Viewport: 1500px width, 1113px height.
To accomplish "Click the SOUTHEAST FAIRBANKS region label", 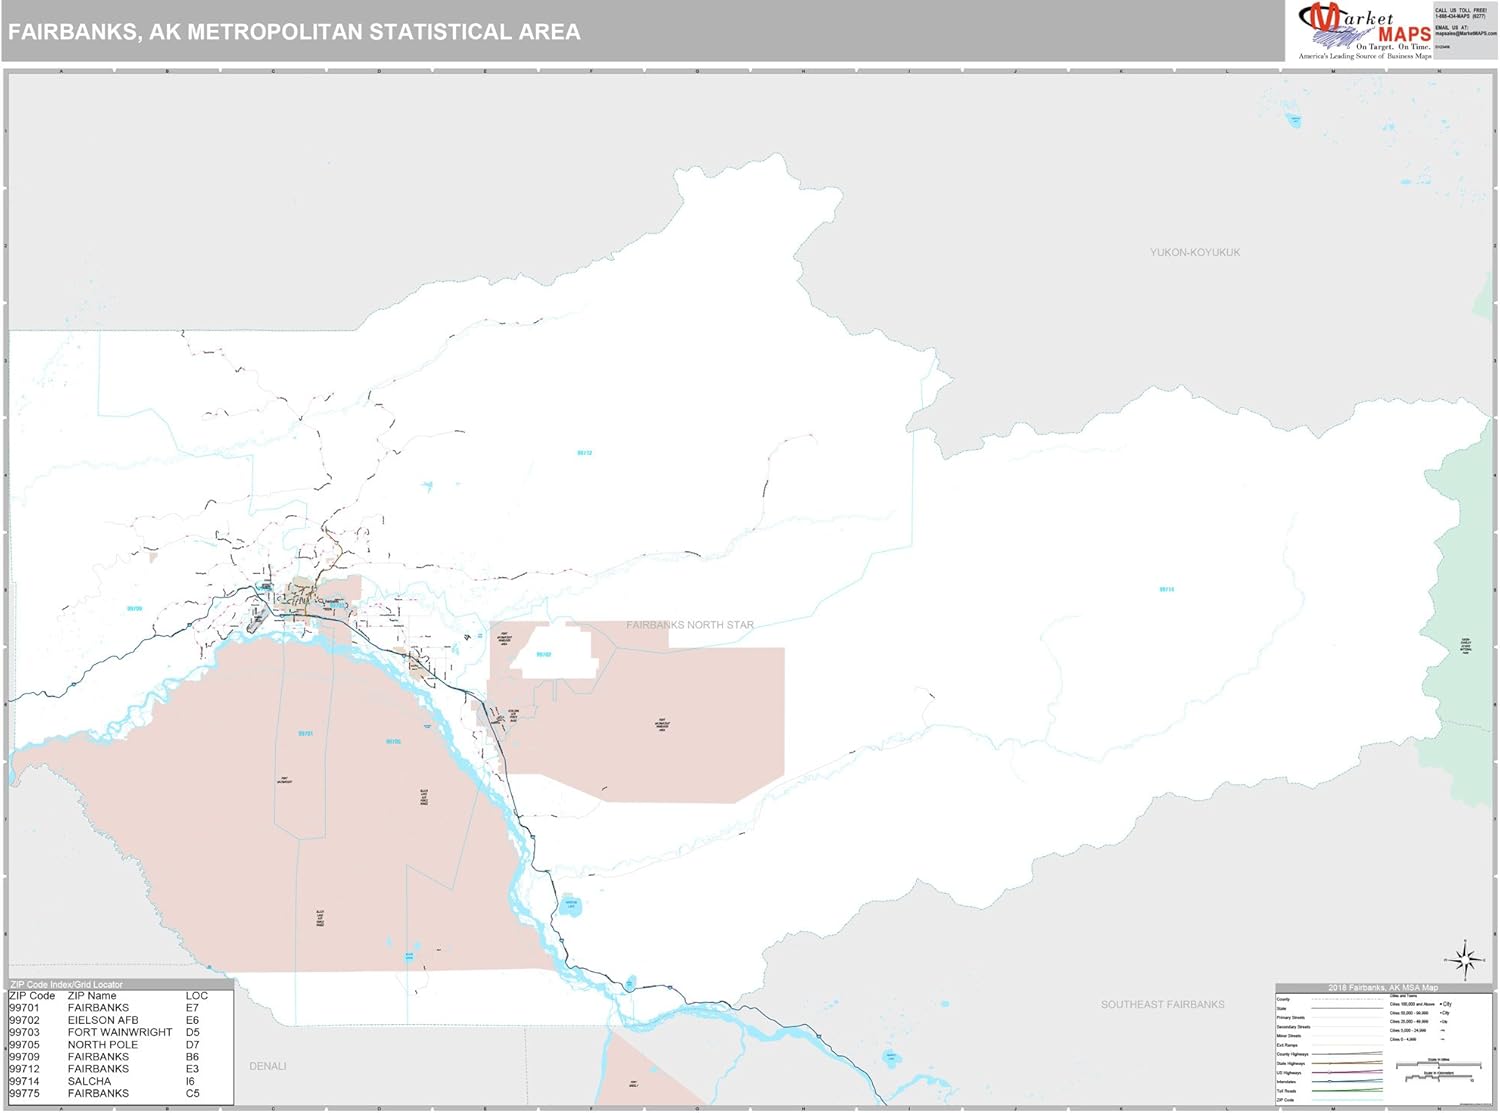I will click(x=1162, y=1004).
